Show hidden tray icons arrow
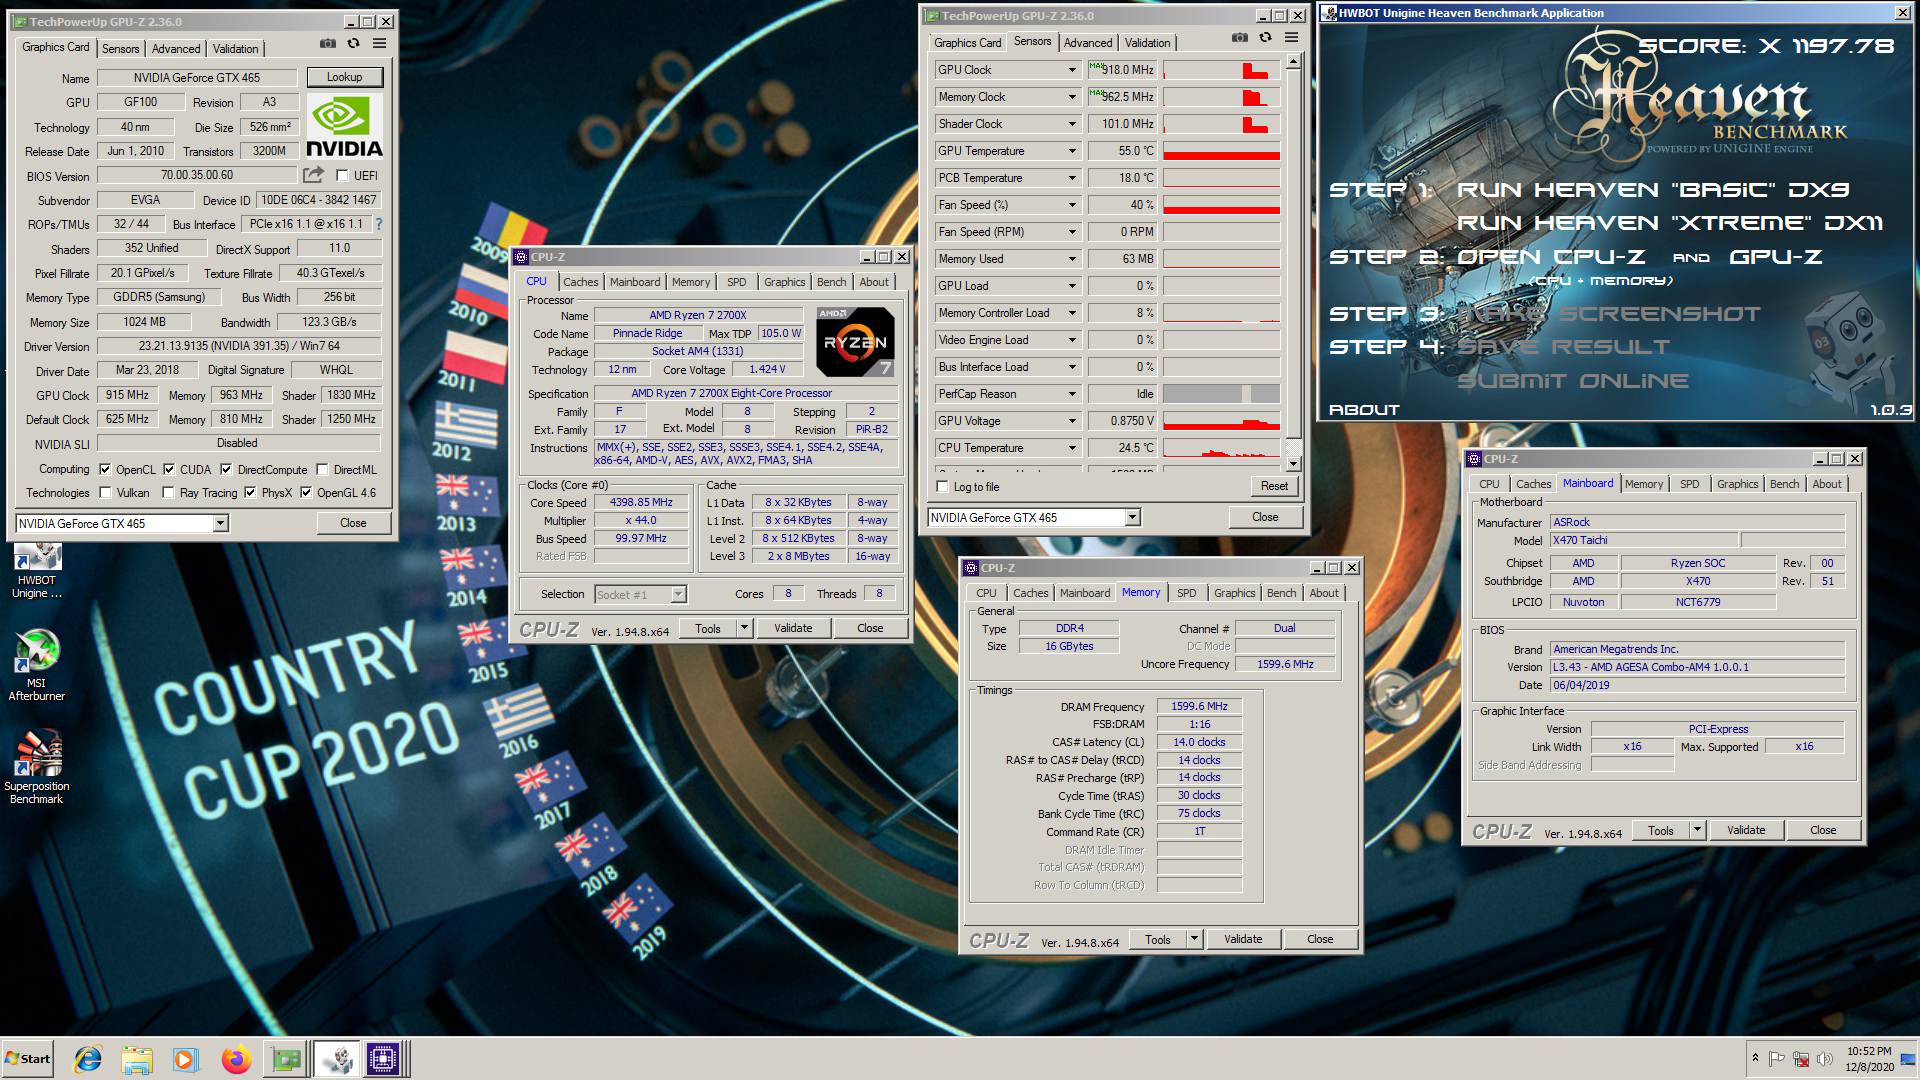This screenshot has width=1920, height=1080. tap(1755, 1058)
